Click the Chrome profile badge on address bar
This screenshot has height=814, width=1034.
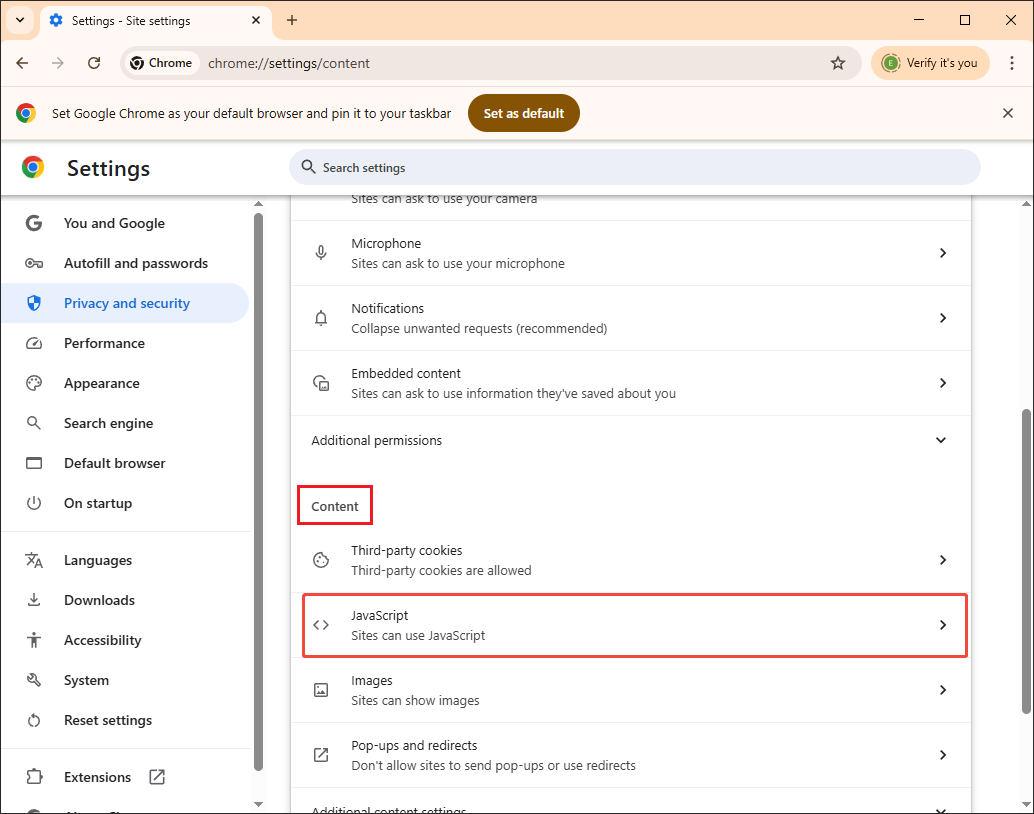[929, 62]
